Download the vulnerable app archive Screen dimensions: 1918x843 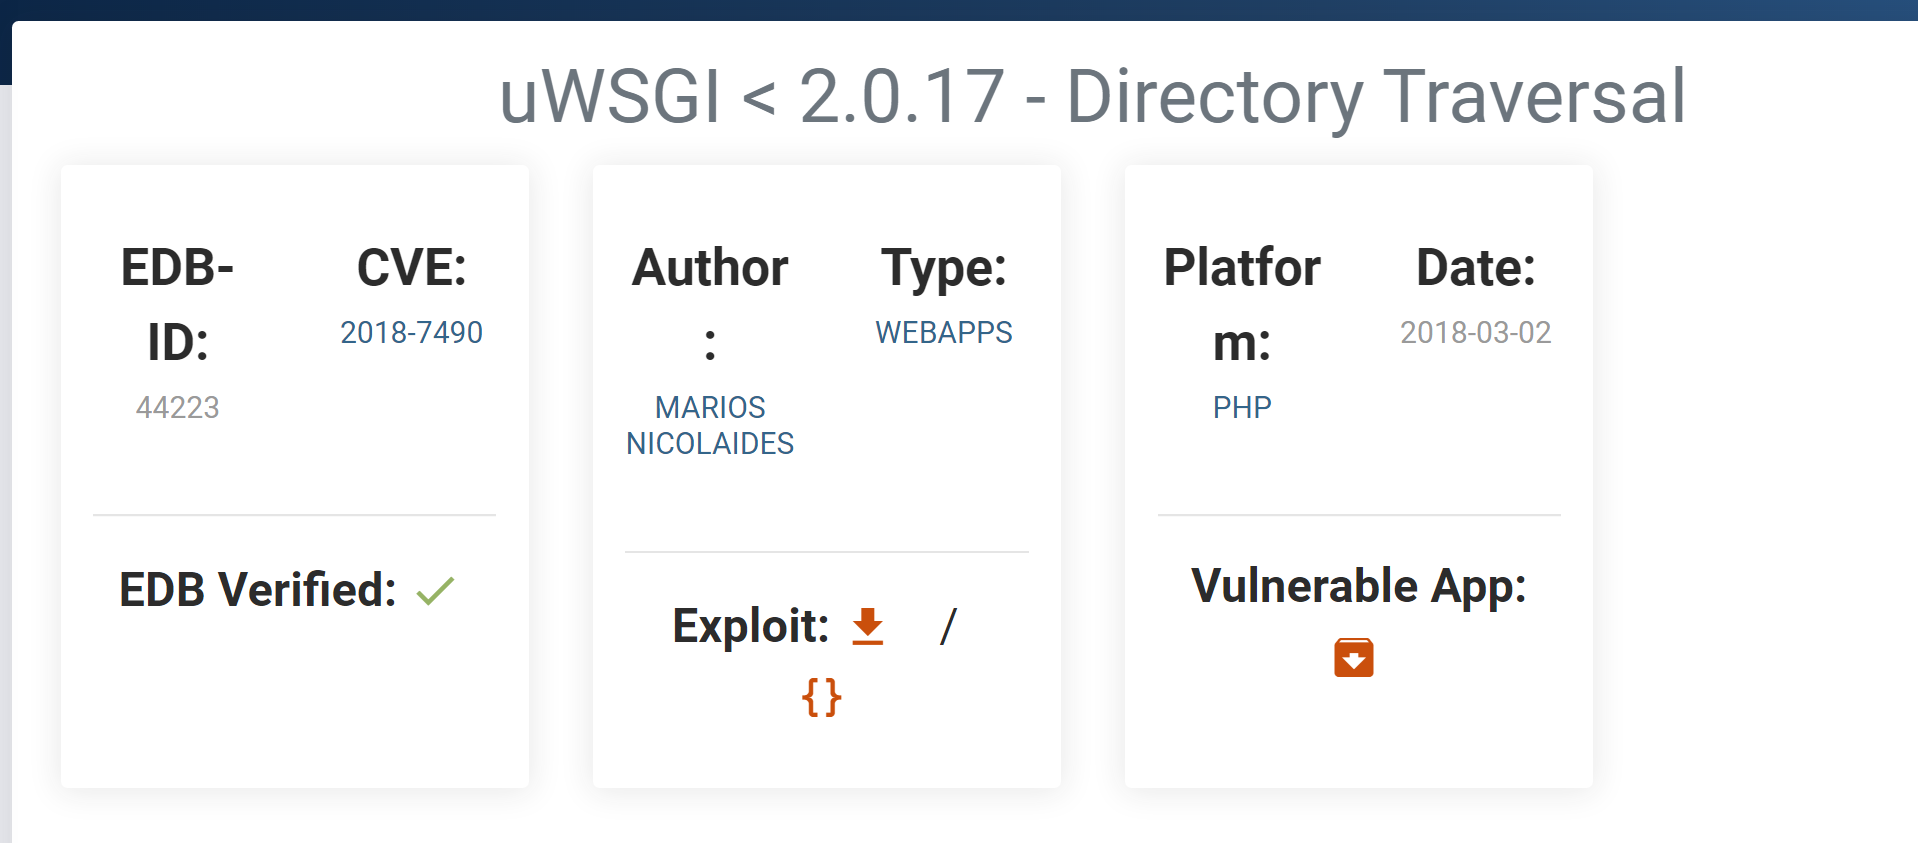tap(1353, 658)
